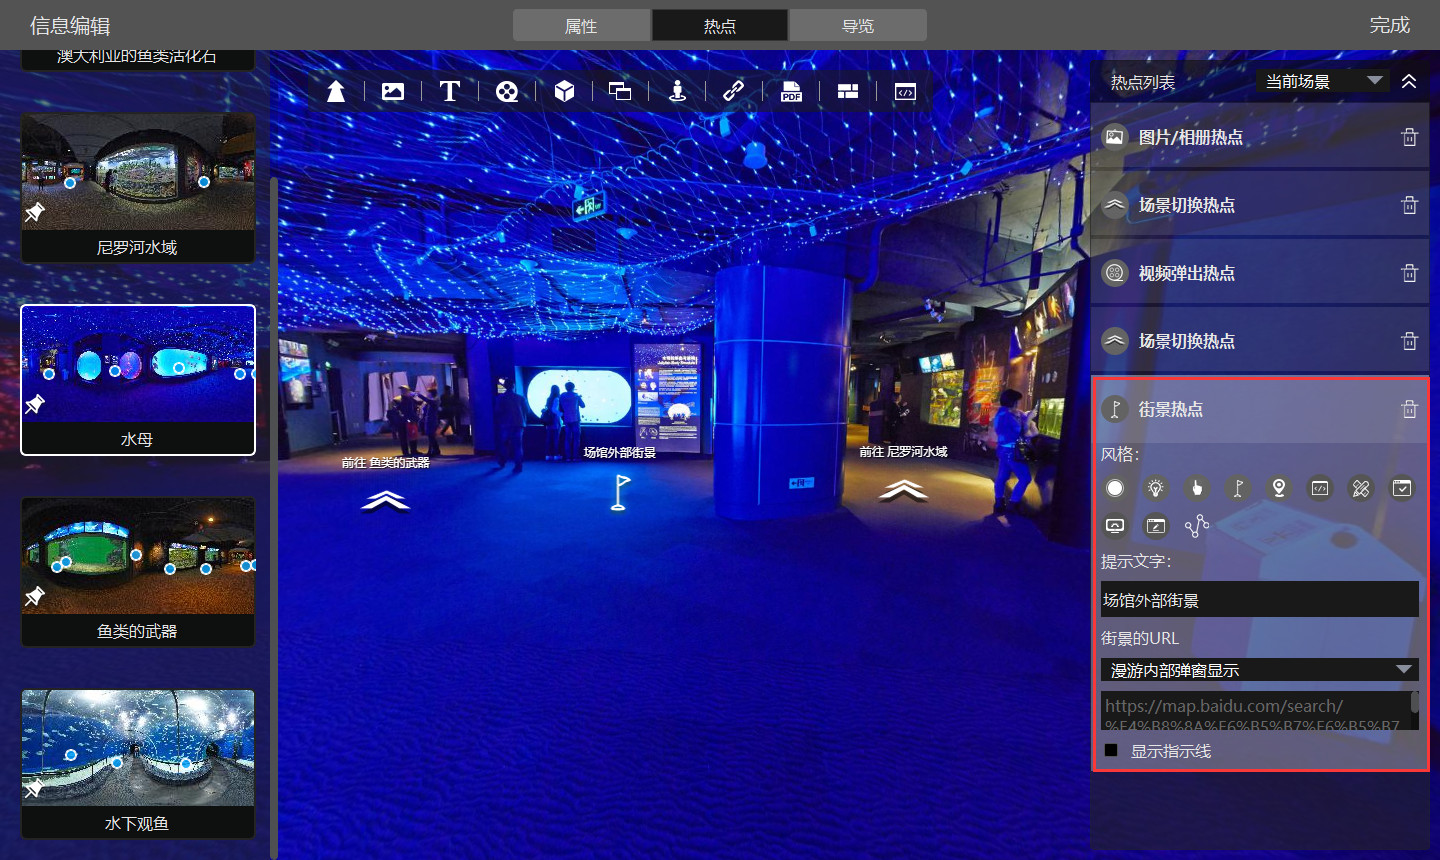The height and width of the screenshot is (860, 1440).
Task: Collapse the hotspot list with double chevron
Action: click(1409, 81)
